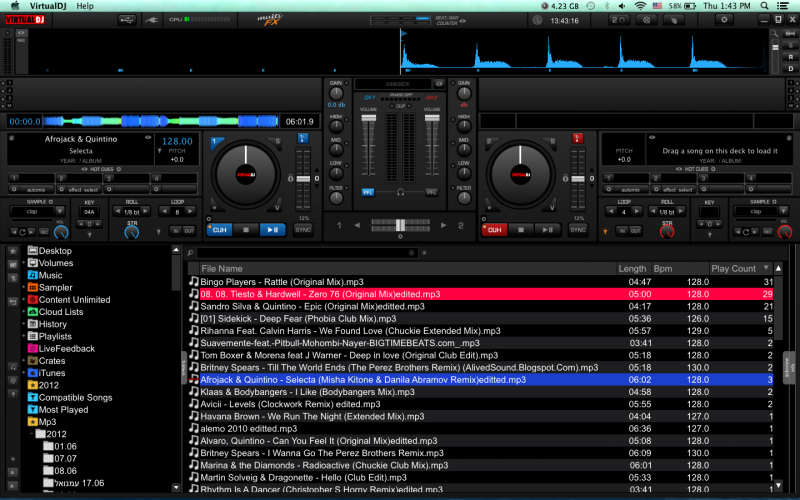Toggle left channel PFL headphone cue
This screenshot has height=500, width=800.
(367, 191)
